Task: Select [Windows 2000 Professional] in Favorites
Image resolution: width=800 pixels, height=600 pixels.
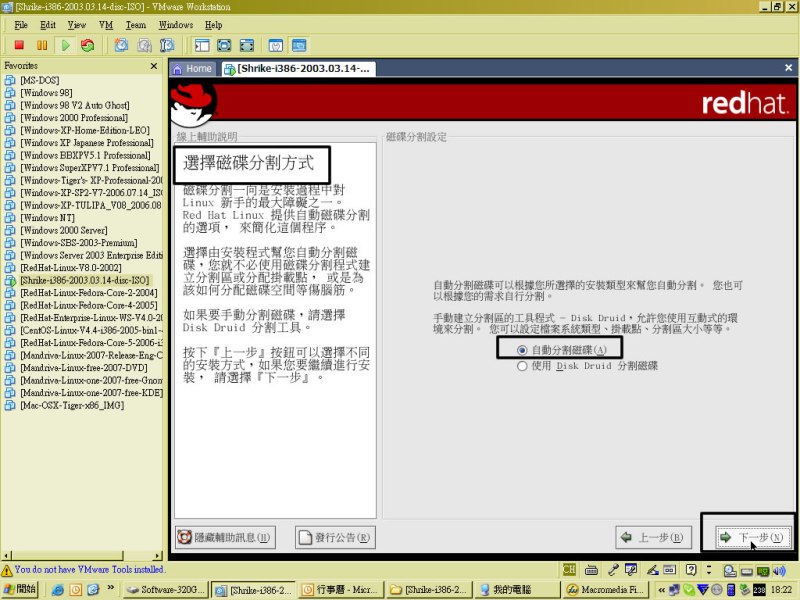Action: click(x=74, y=118)
